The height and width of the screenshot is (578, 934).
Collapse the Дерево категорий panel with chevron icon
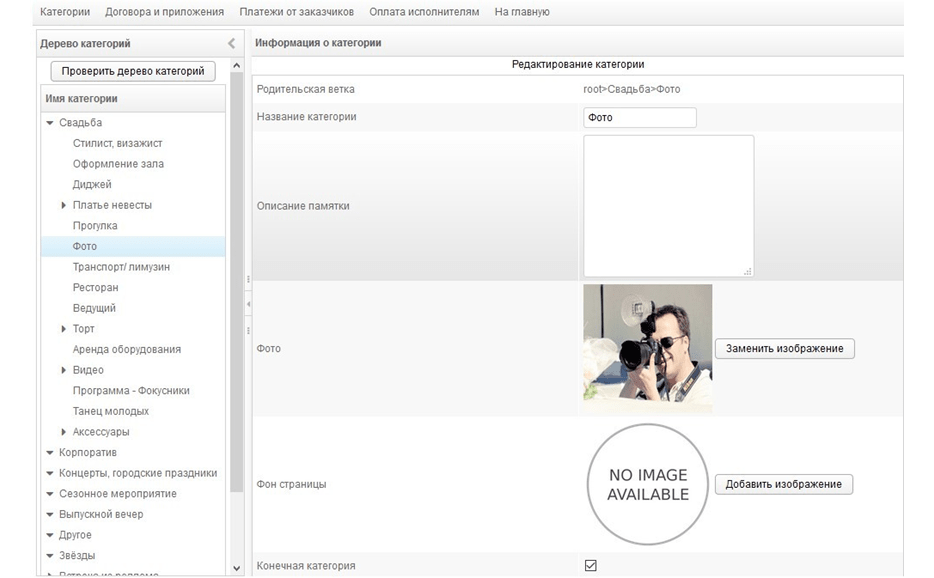232,44
